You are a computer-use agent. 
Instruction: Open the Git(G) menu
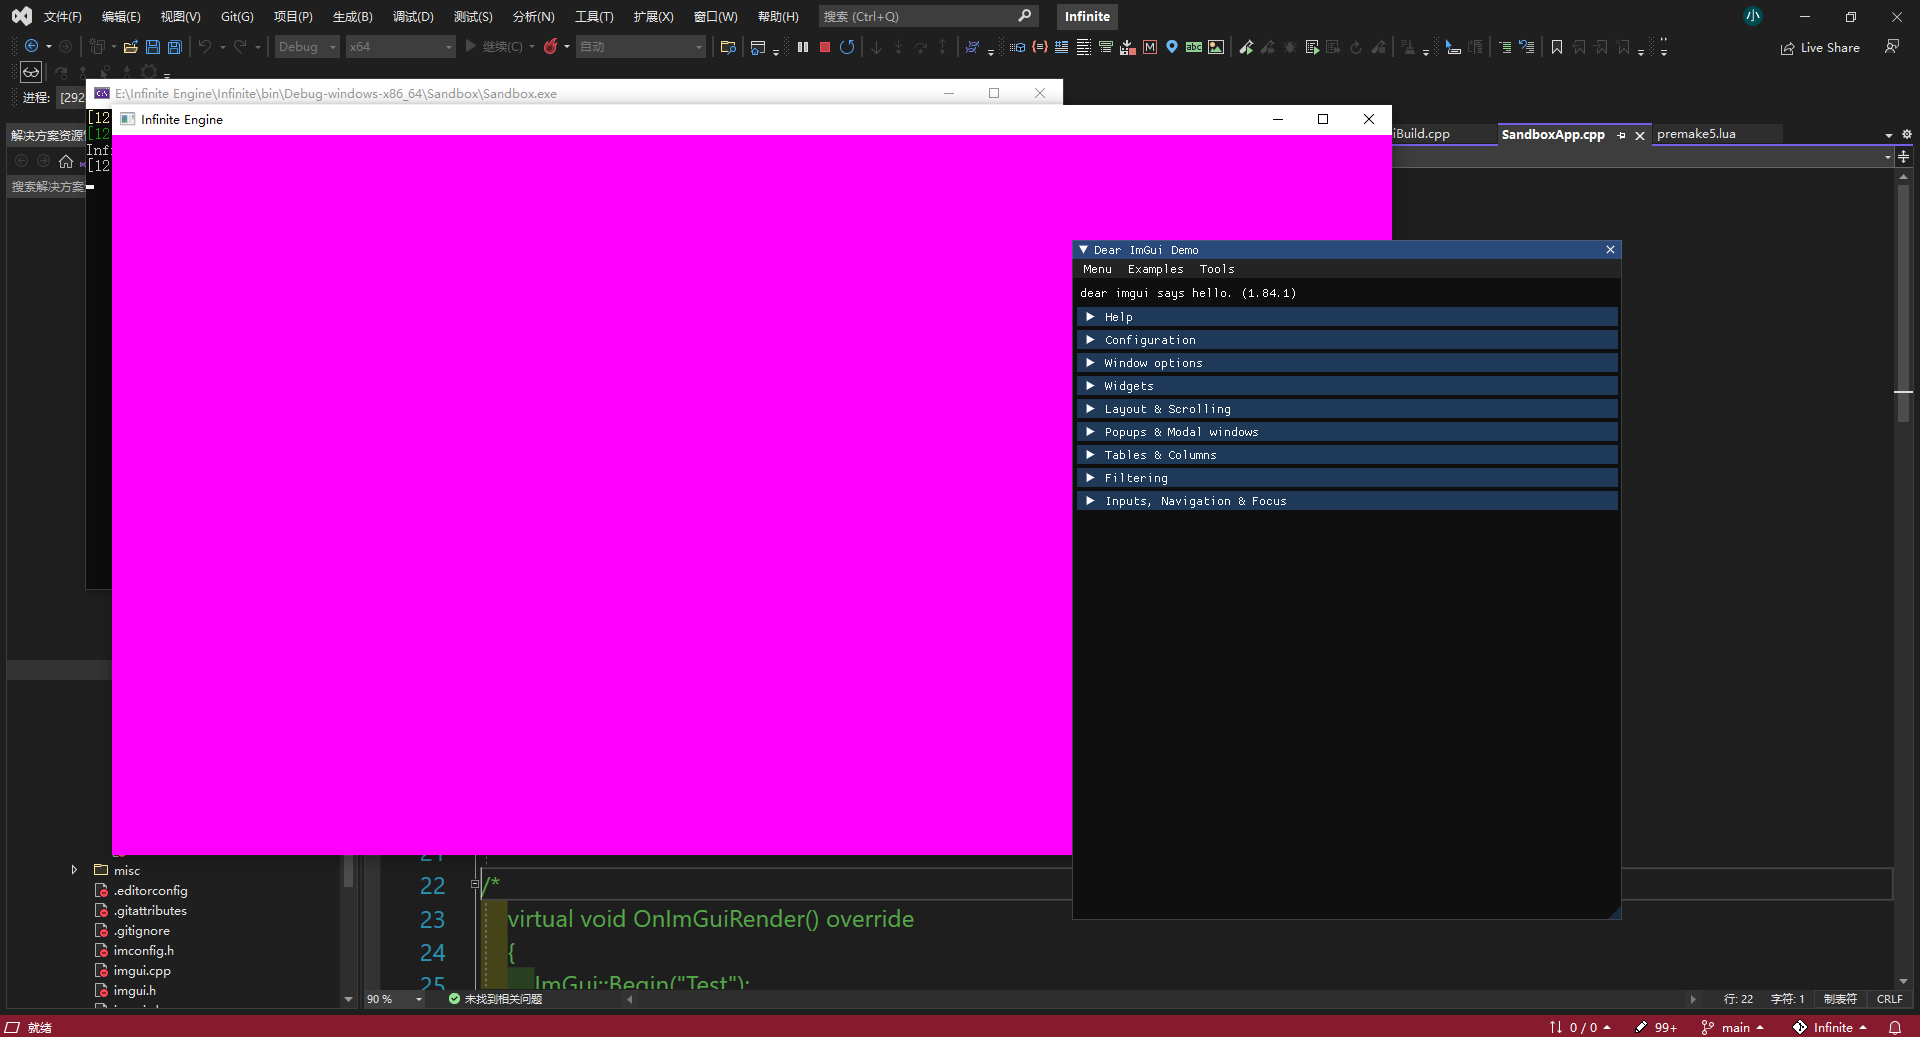(x=237, y=16)
